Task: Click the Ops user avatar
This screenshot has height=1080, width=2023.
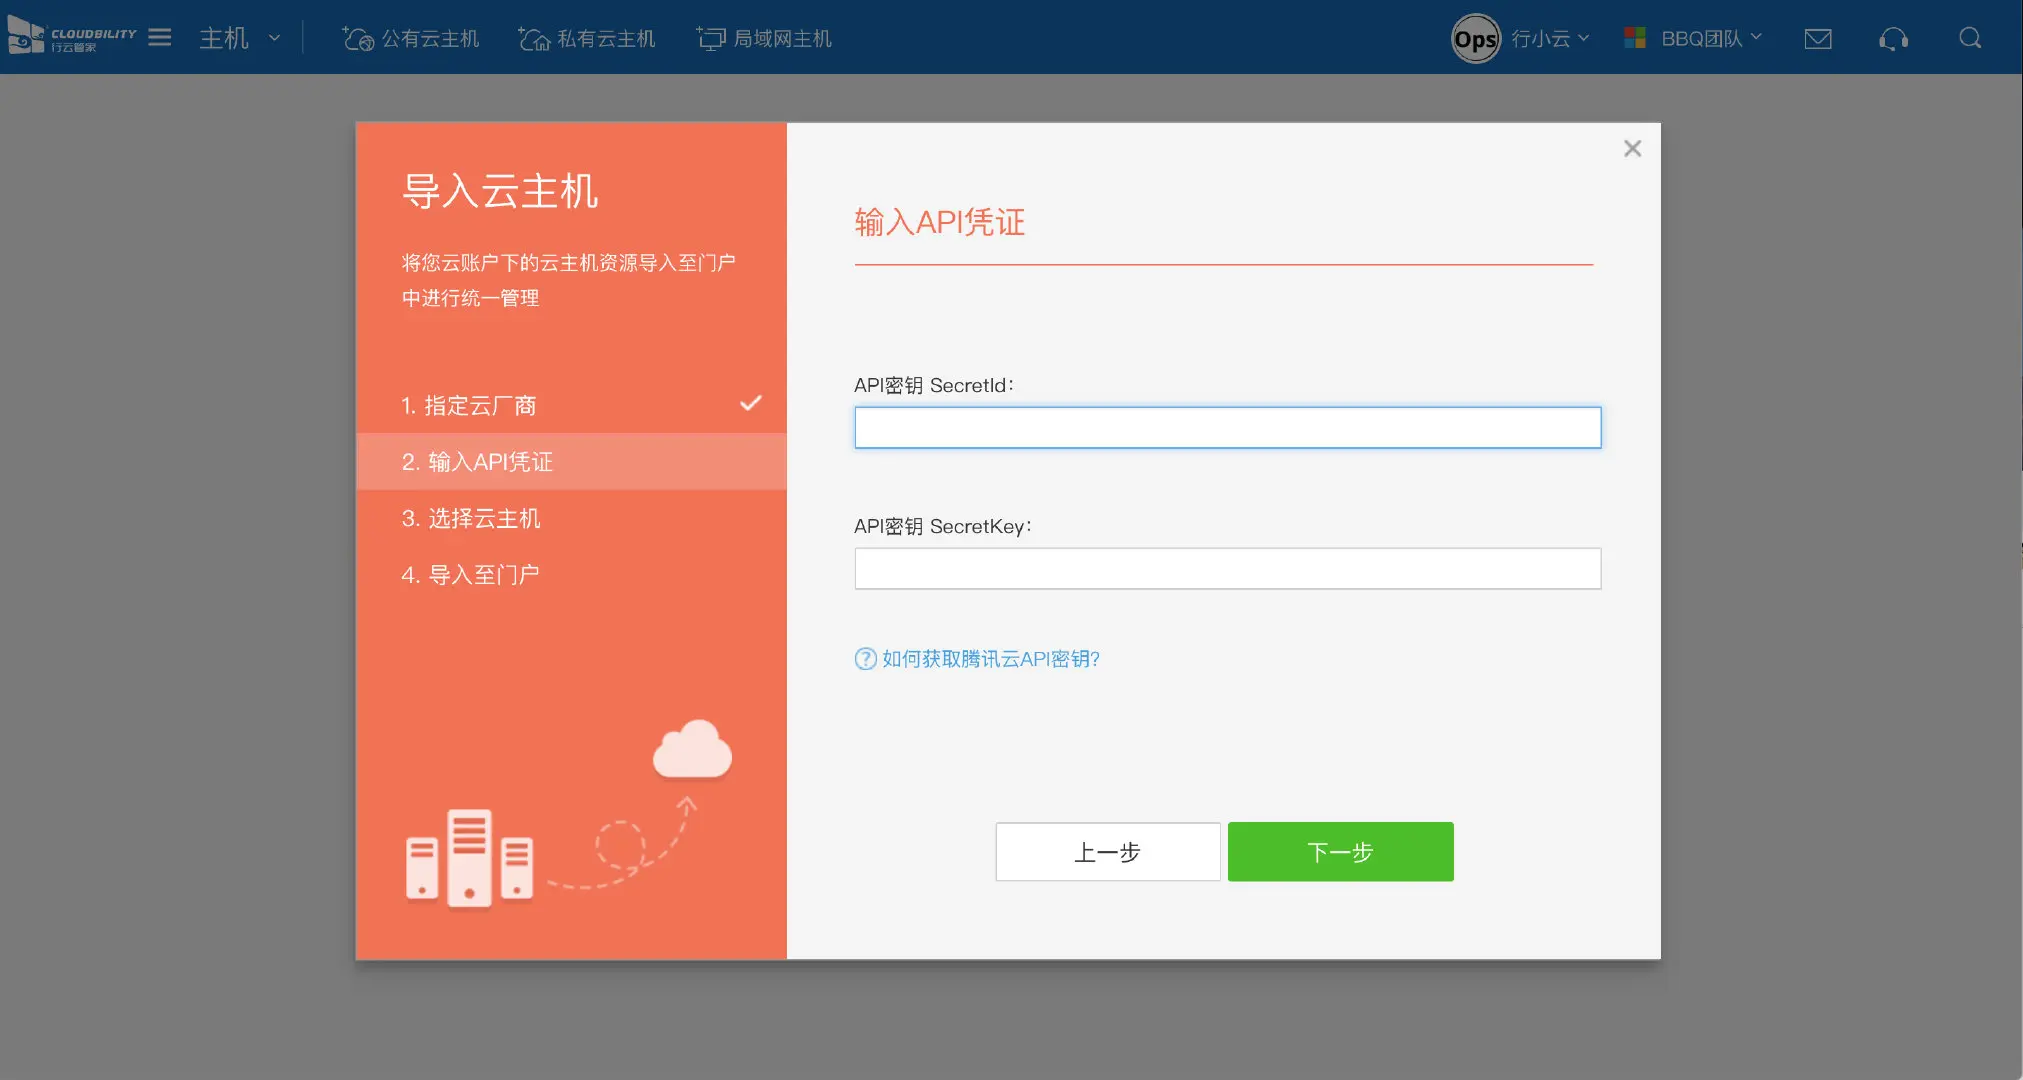Action: click(1475, 39)
